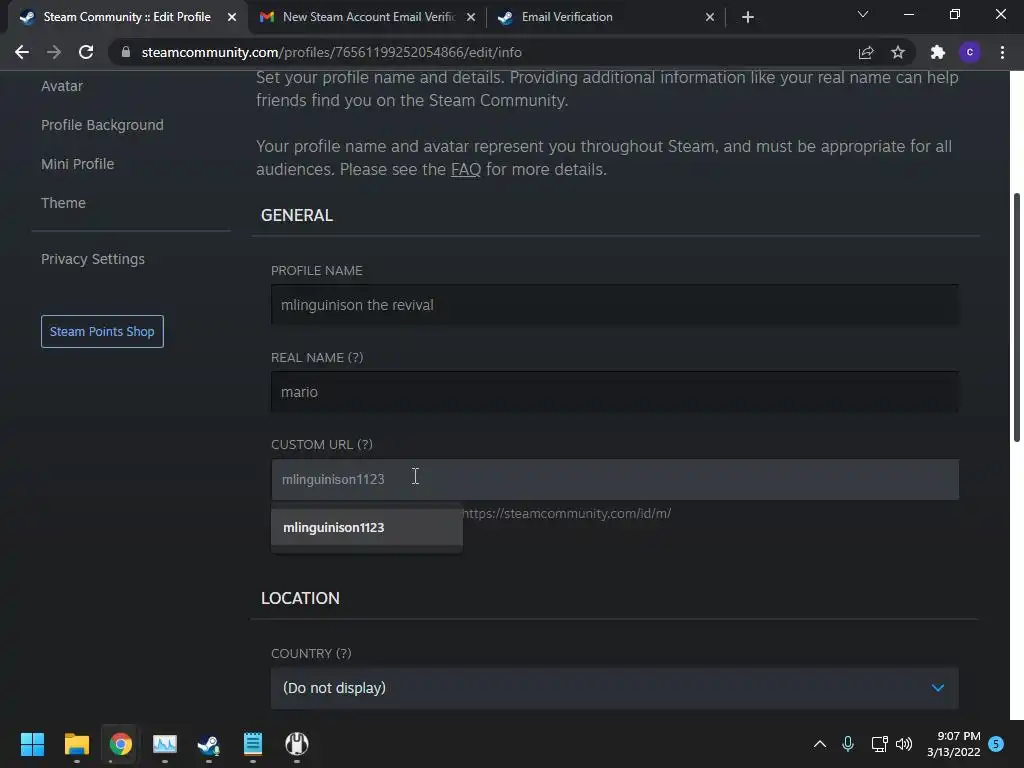Click the Profile Name input field
Viewport: 1024px width, 768px height.
click(615, 305)
